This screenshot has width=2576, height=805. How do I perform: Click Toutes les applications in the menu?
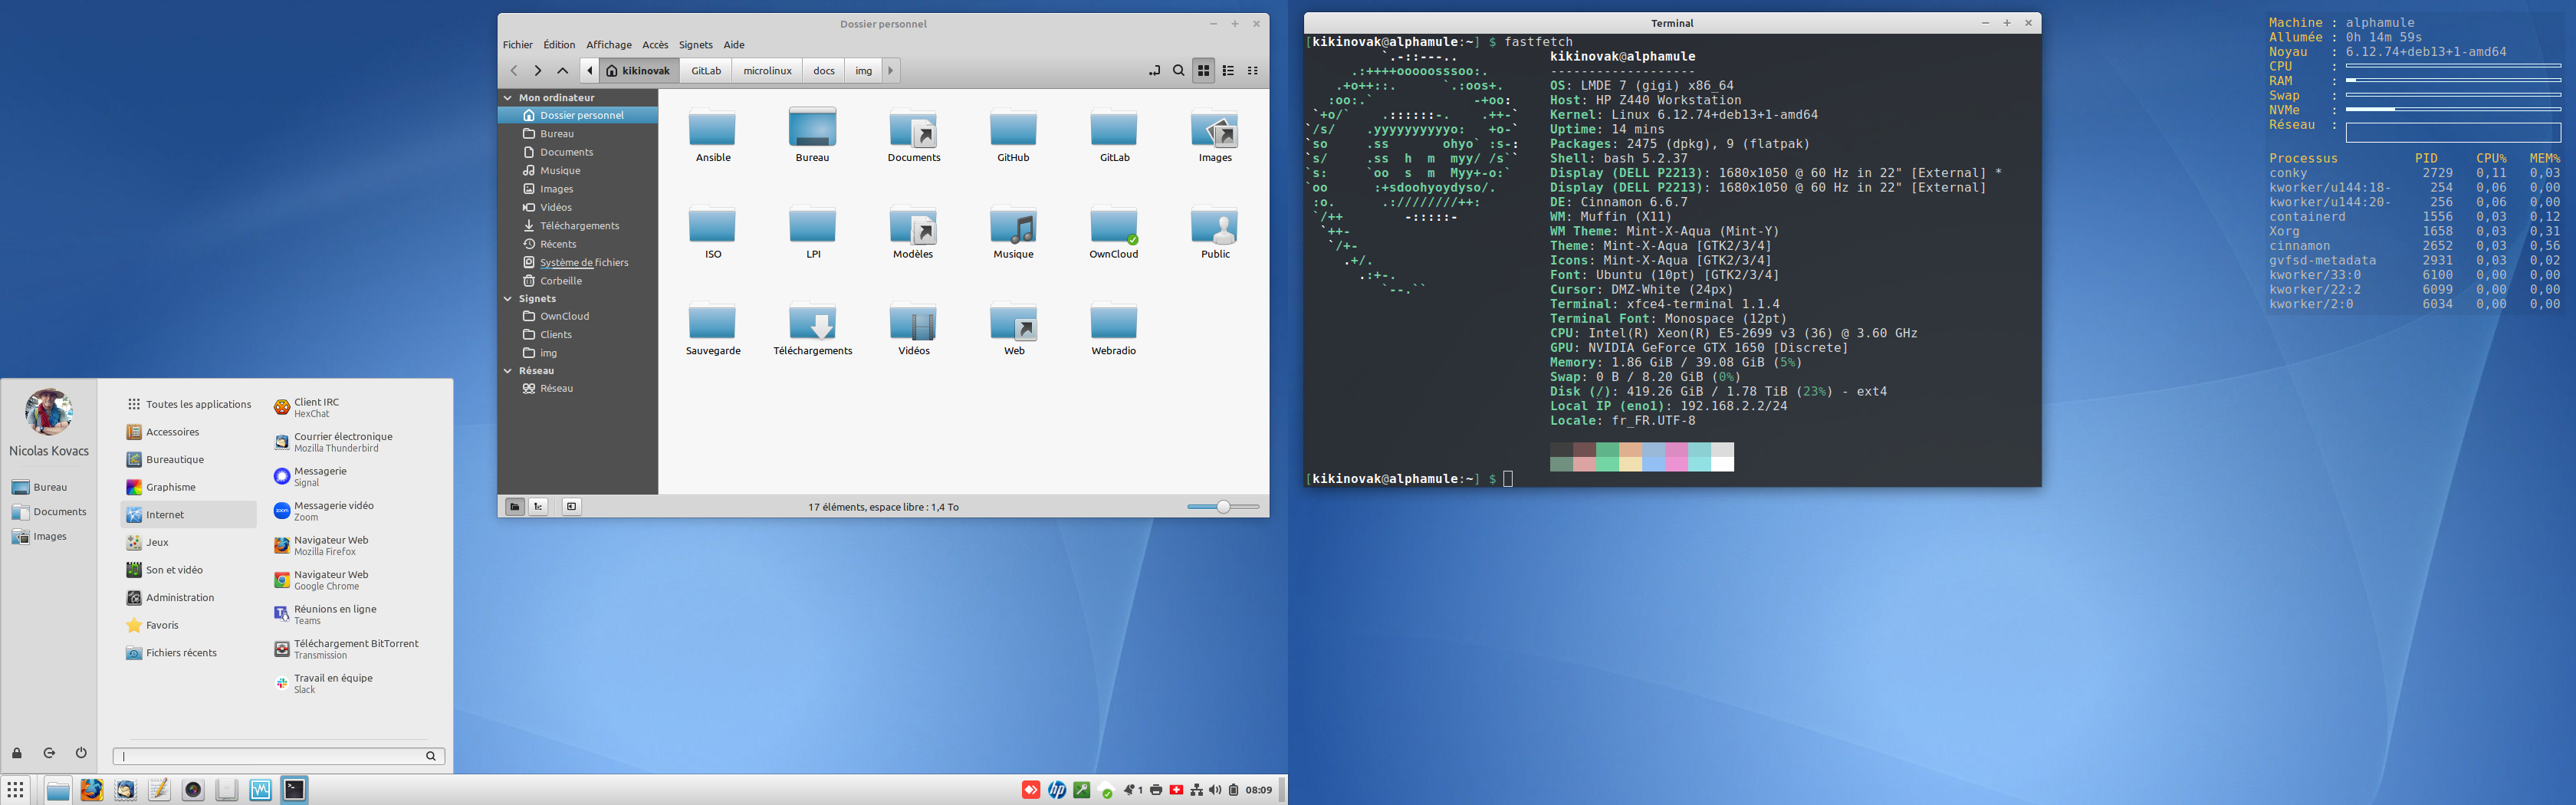[197, 404]
